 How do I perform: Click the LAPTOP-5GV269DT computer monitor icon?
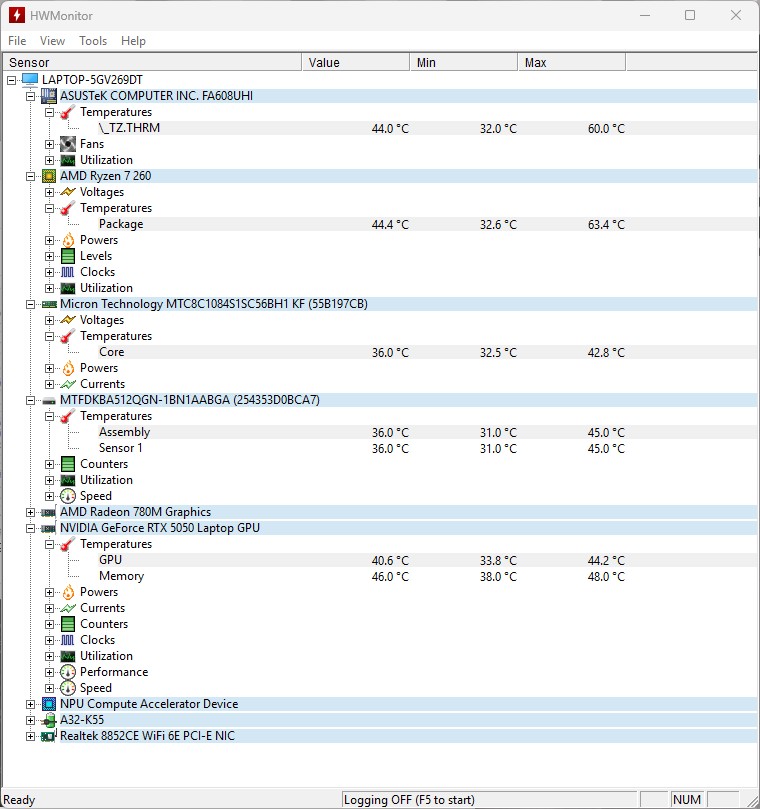(x=30, y=79)
